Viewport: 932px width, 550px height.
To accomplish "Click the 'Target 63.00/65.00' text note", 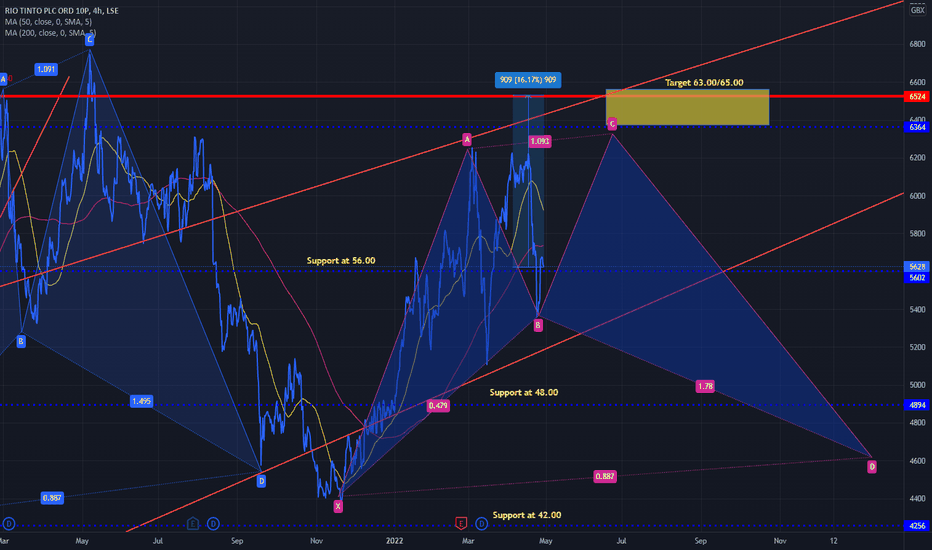I will tap(704, 83).
